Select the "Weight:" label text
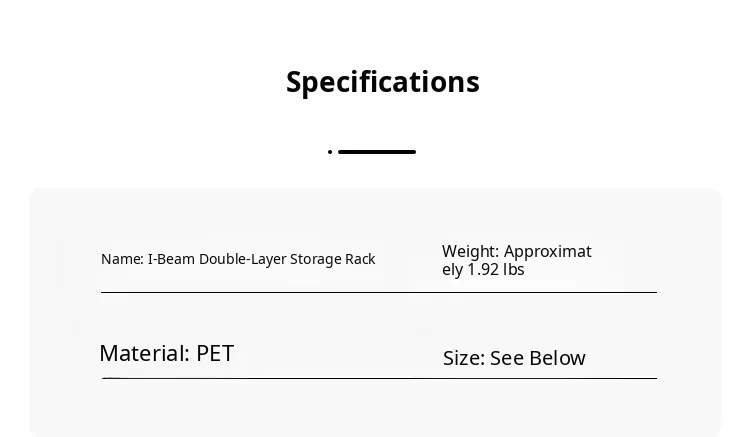 (470, 251)
